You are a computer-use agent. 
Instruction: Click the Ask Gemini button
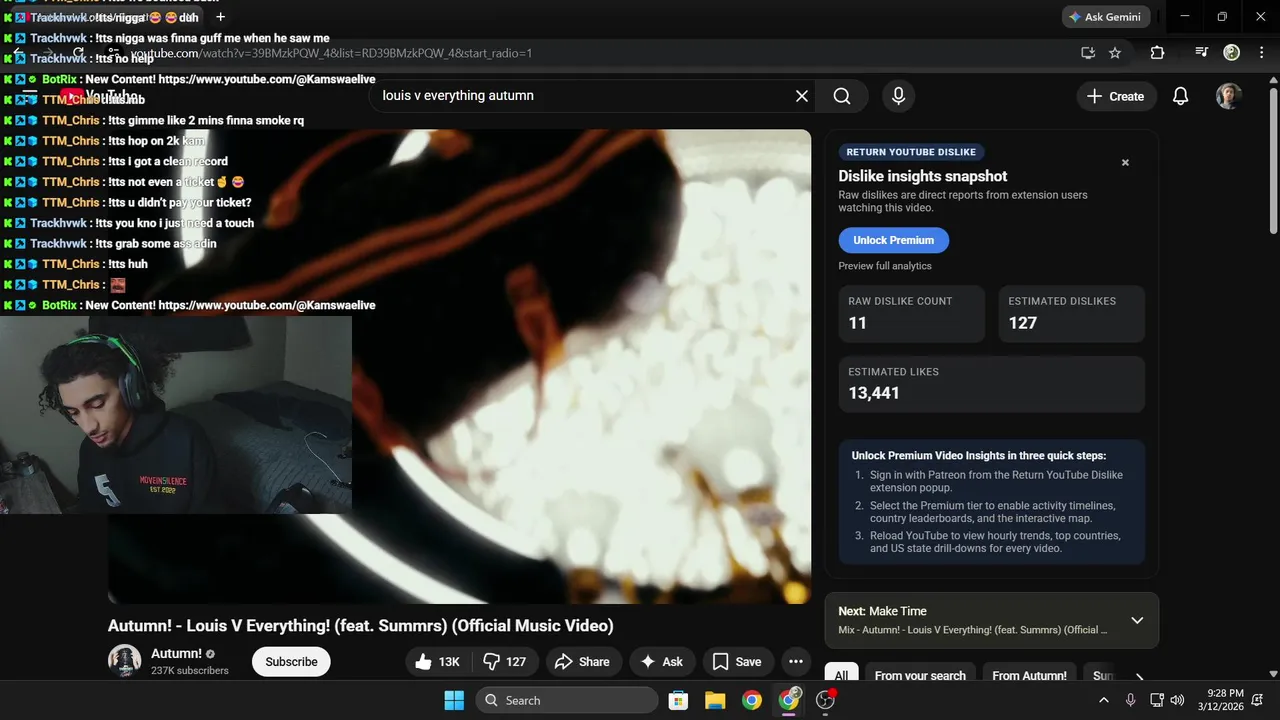pos(1106,17)
